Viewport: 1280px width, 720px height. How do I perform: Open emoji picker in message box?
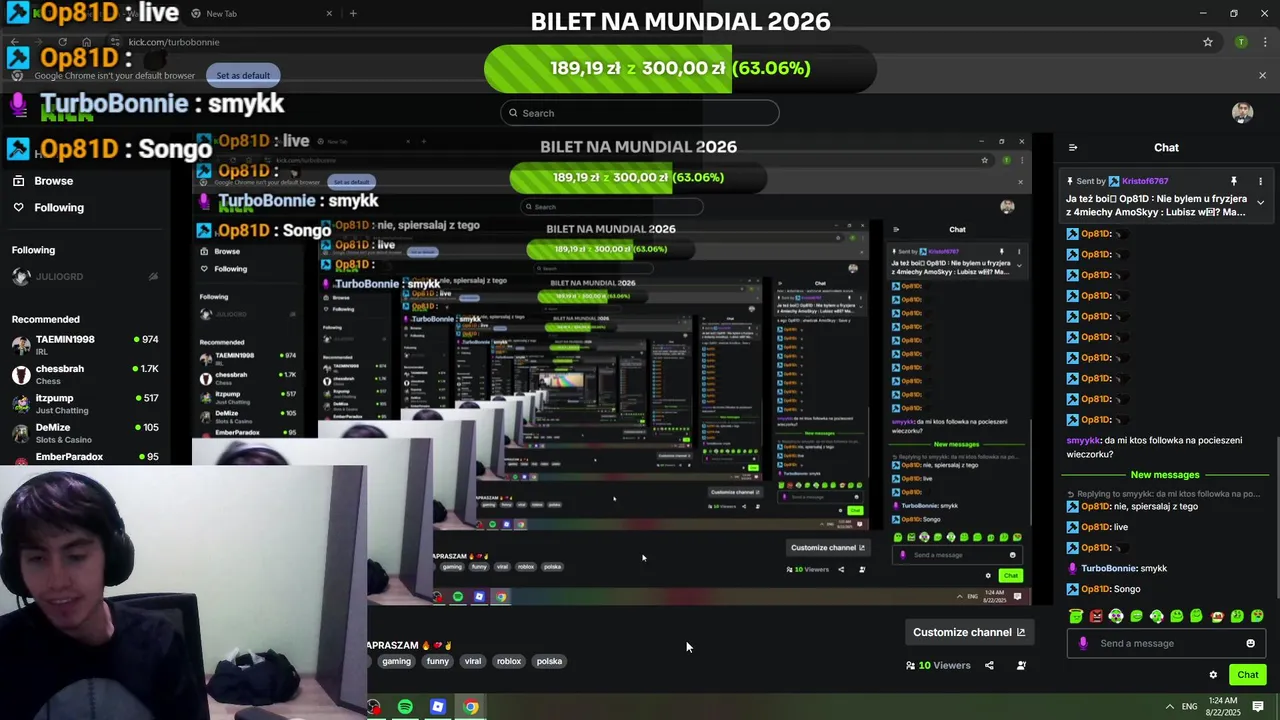point(1250,643)
